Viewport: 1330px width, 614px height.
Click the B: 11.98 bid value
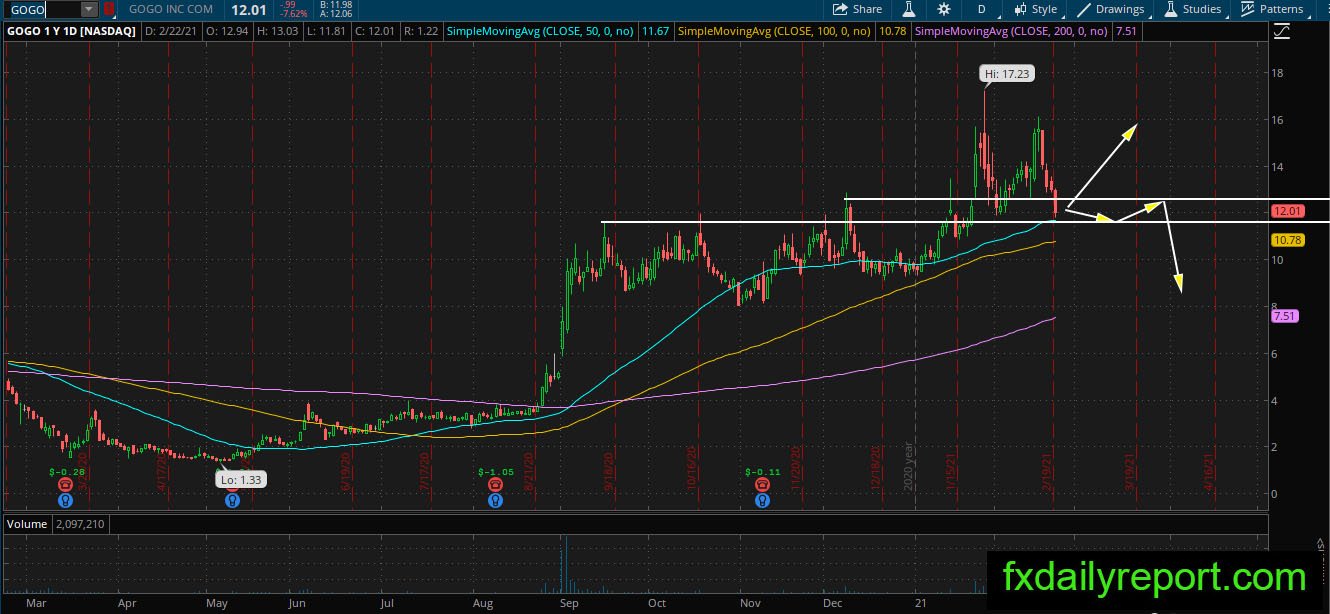tap(336, 5)
